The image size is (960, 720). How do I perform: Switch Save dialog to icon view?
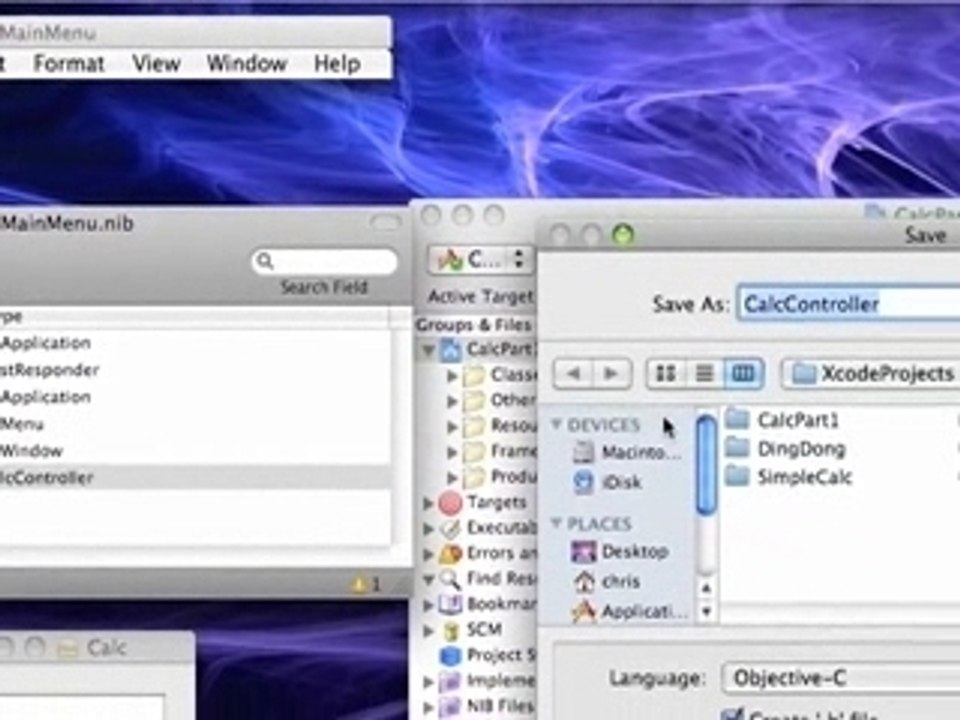pyautogui.click(x=666, y=373)
